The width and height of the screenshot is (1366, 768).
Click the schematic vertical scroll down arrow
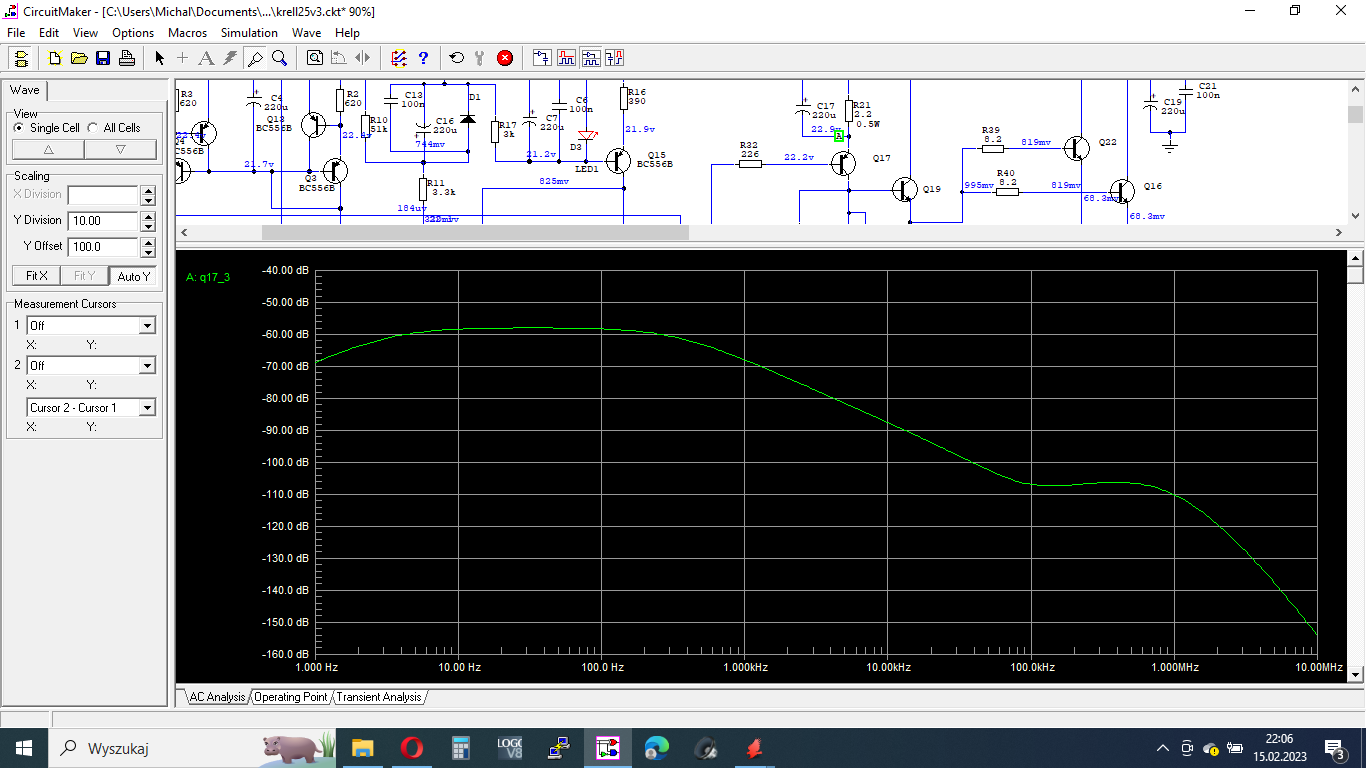tap(1356, 215)
